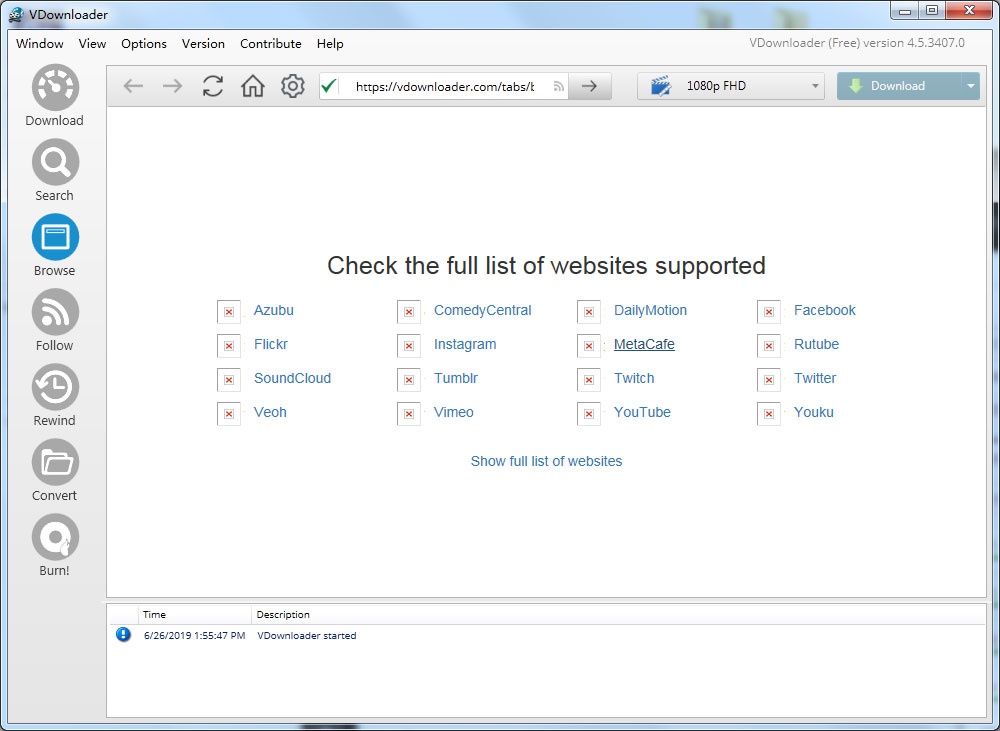Screen dimensions: 1000x731
Task: Open the Options menu
Action: pos(144,43)
